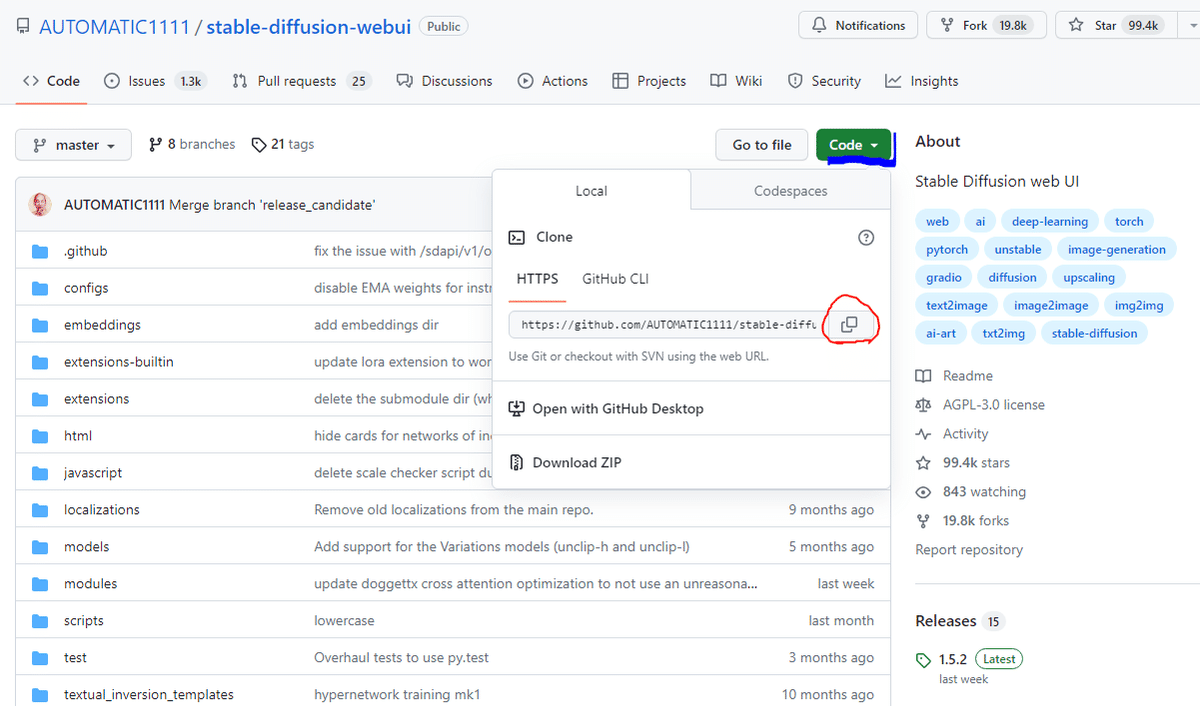1200x706 pixels.
Task: Click the stable-diffusion topic tag
Action: [x=1095, y=333]
